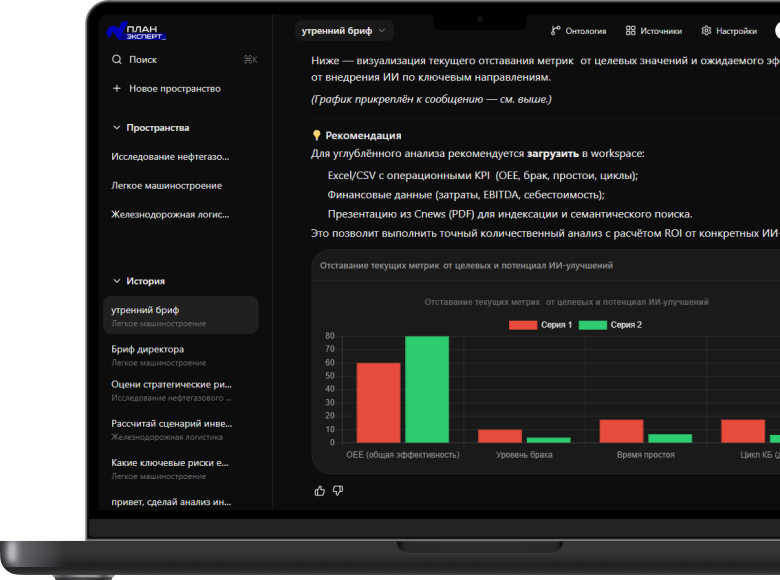Collapse the Пространства section
Image resolution: width=780 pixels, height=580 pixels.
point(117,128)
